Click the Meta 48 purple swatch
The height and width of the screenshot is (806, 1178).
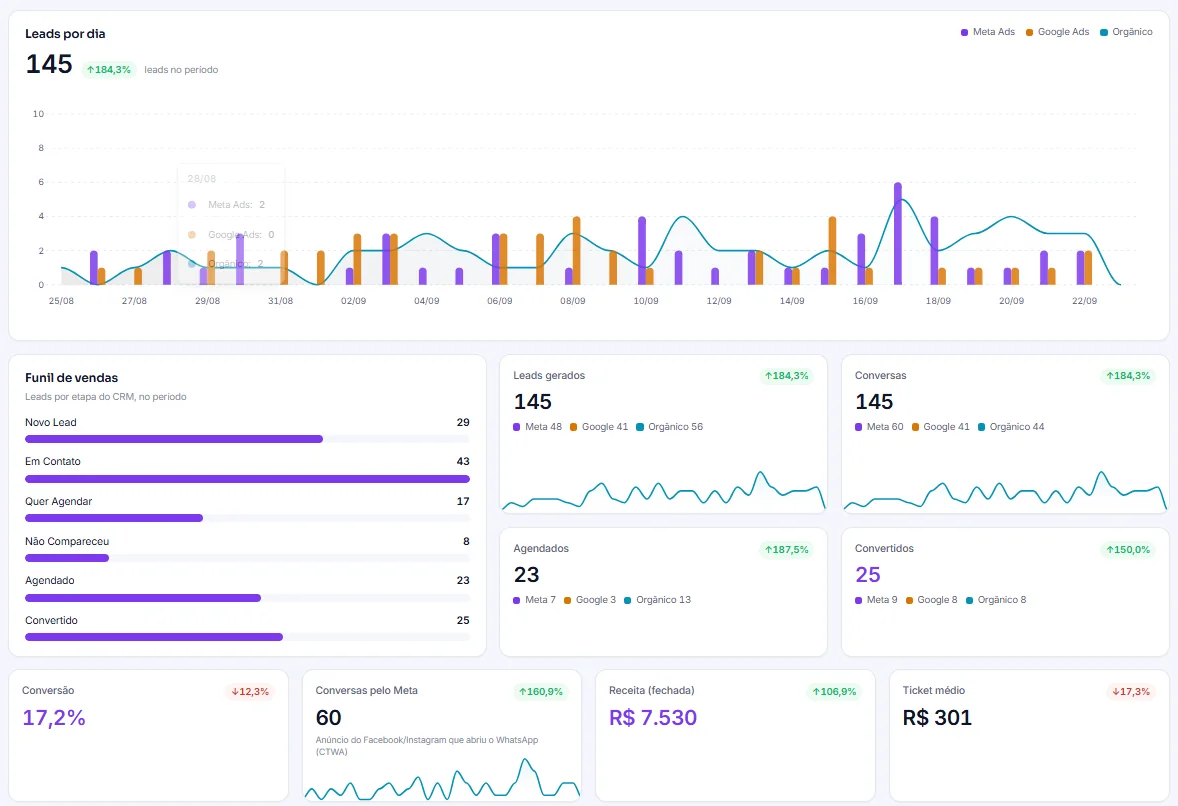coord(517,427)
